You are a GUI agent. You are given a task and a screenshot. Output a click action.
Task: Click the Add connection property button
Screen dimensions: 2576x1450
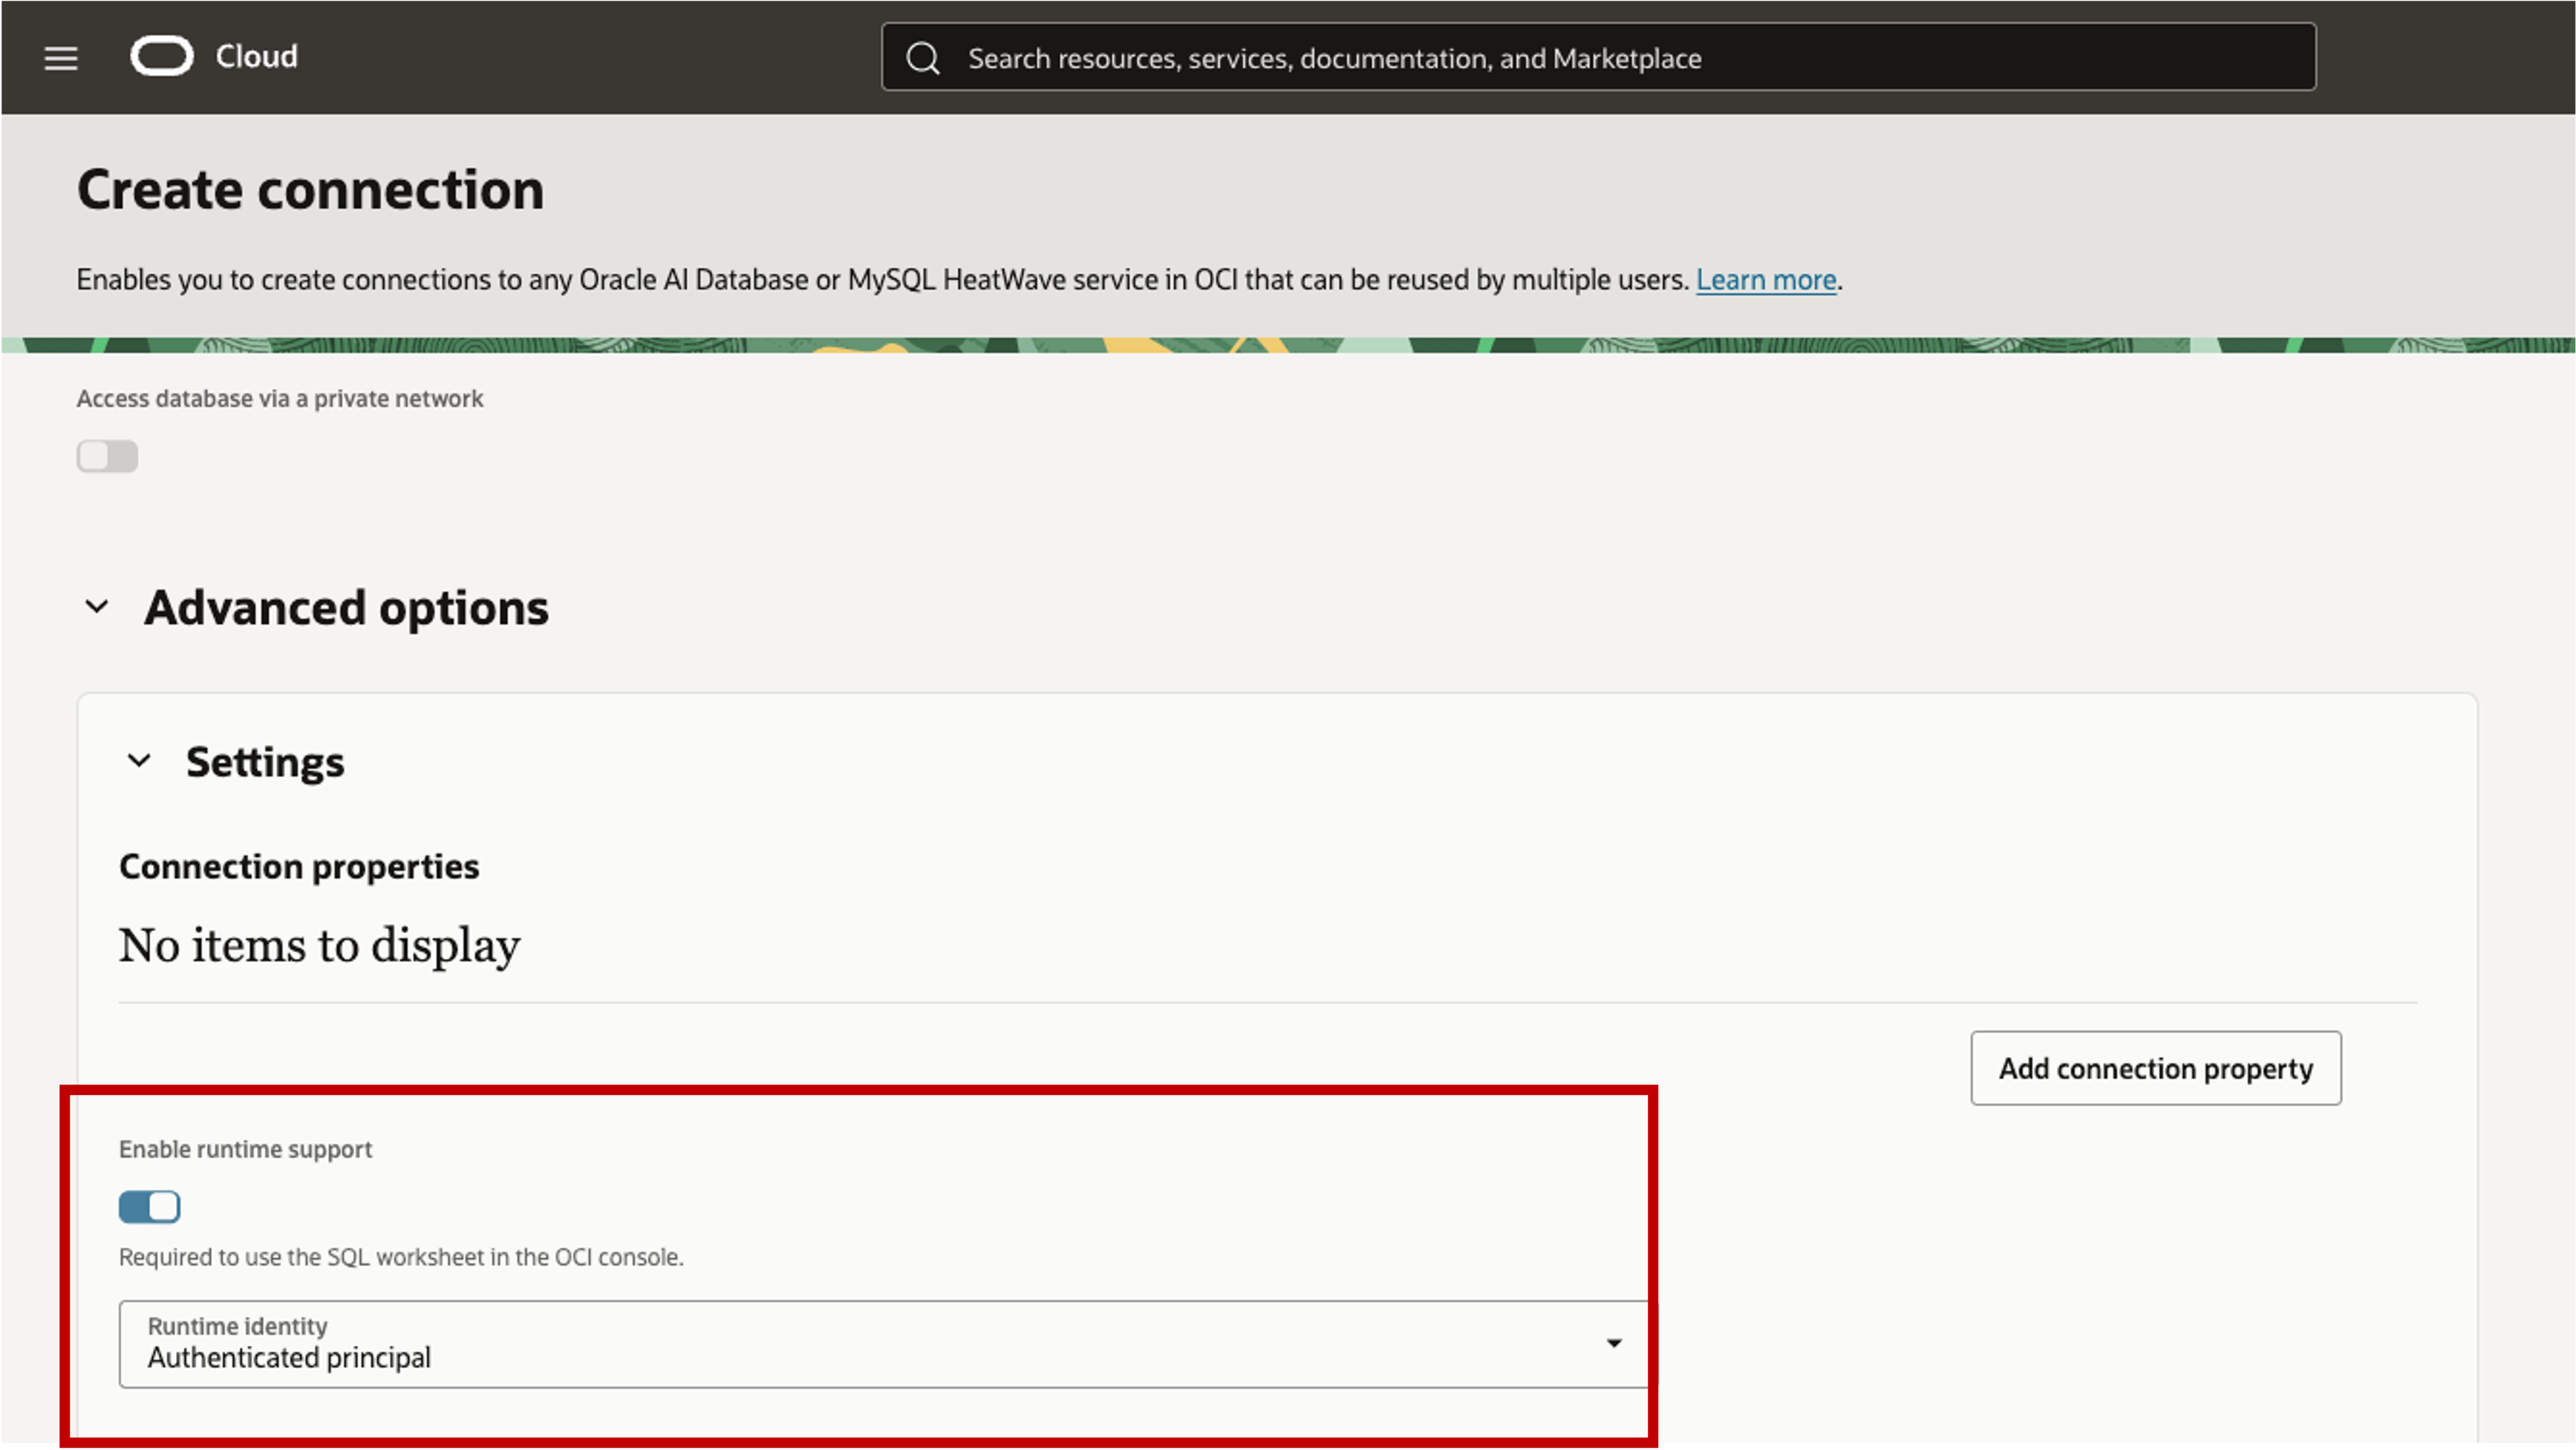click(x=2155, y=1068)
